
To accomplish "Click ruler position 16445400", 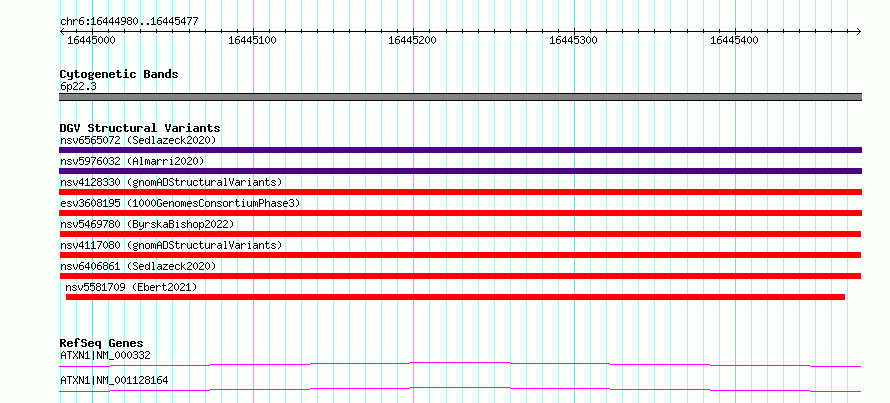I will pyautogui.click(x=735, y=40).
